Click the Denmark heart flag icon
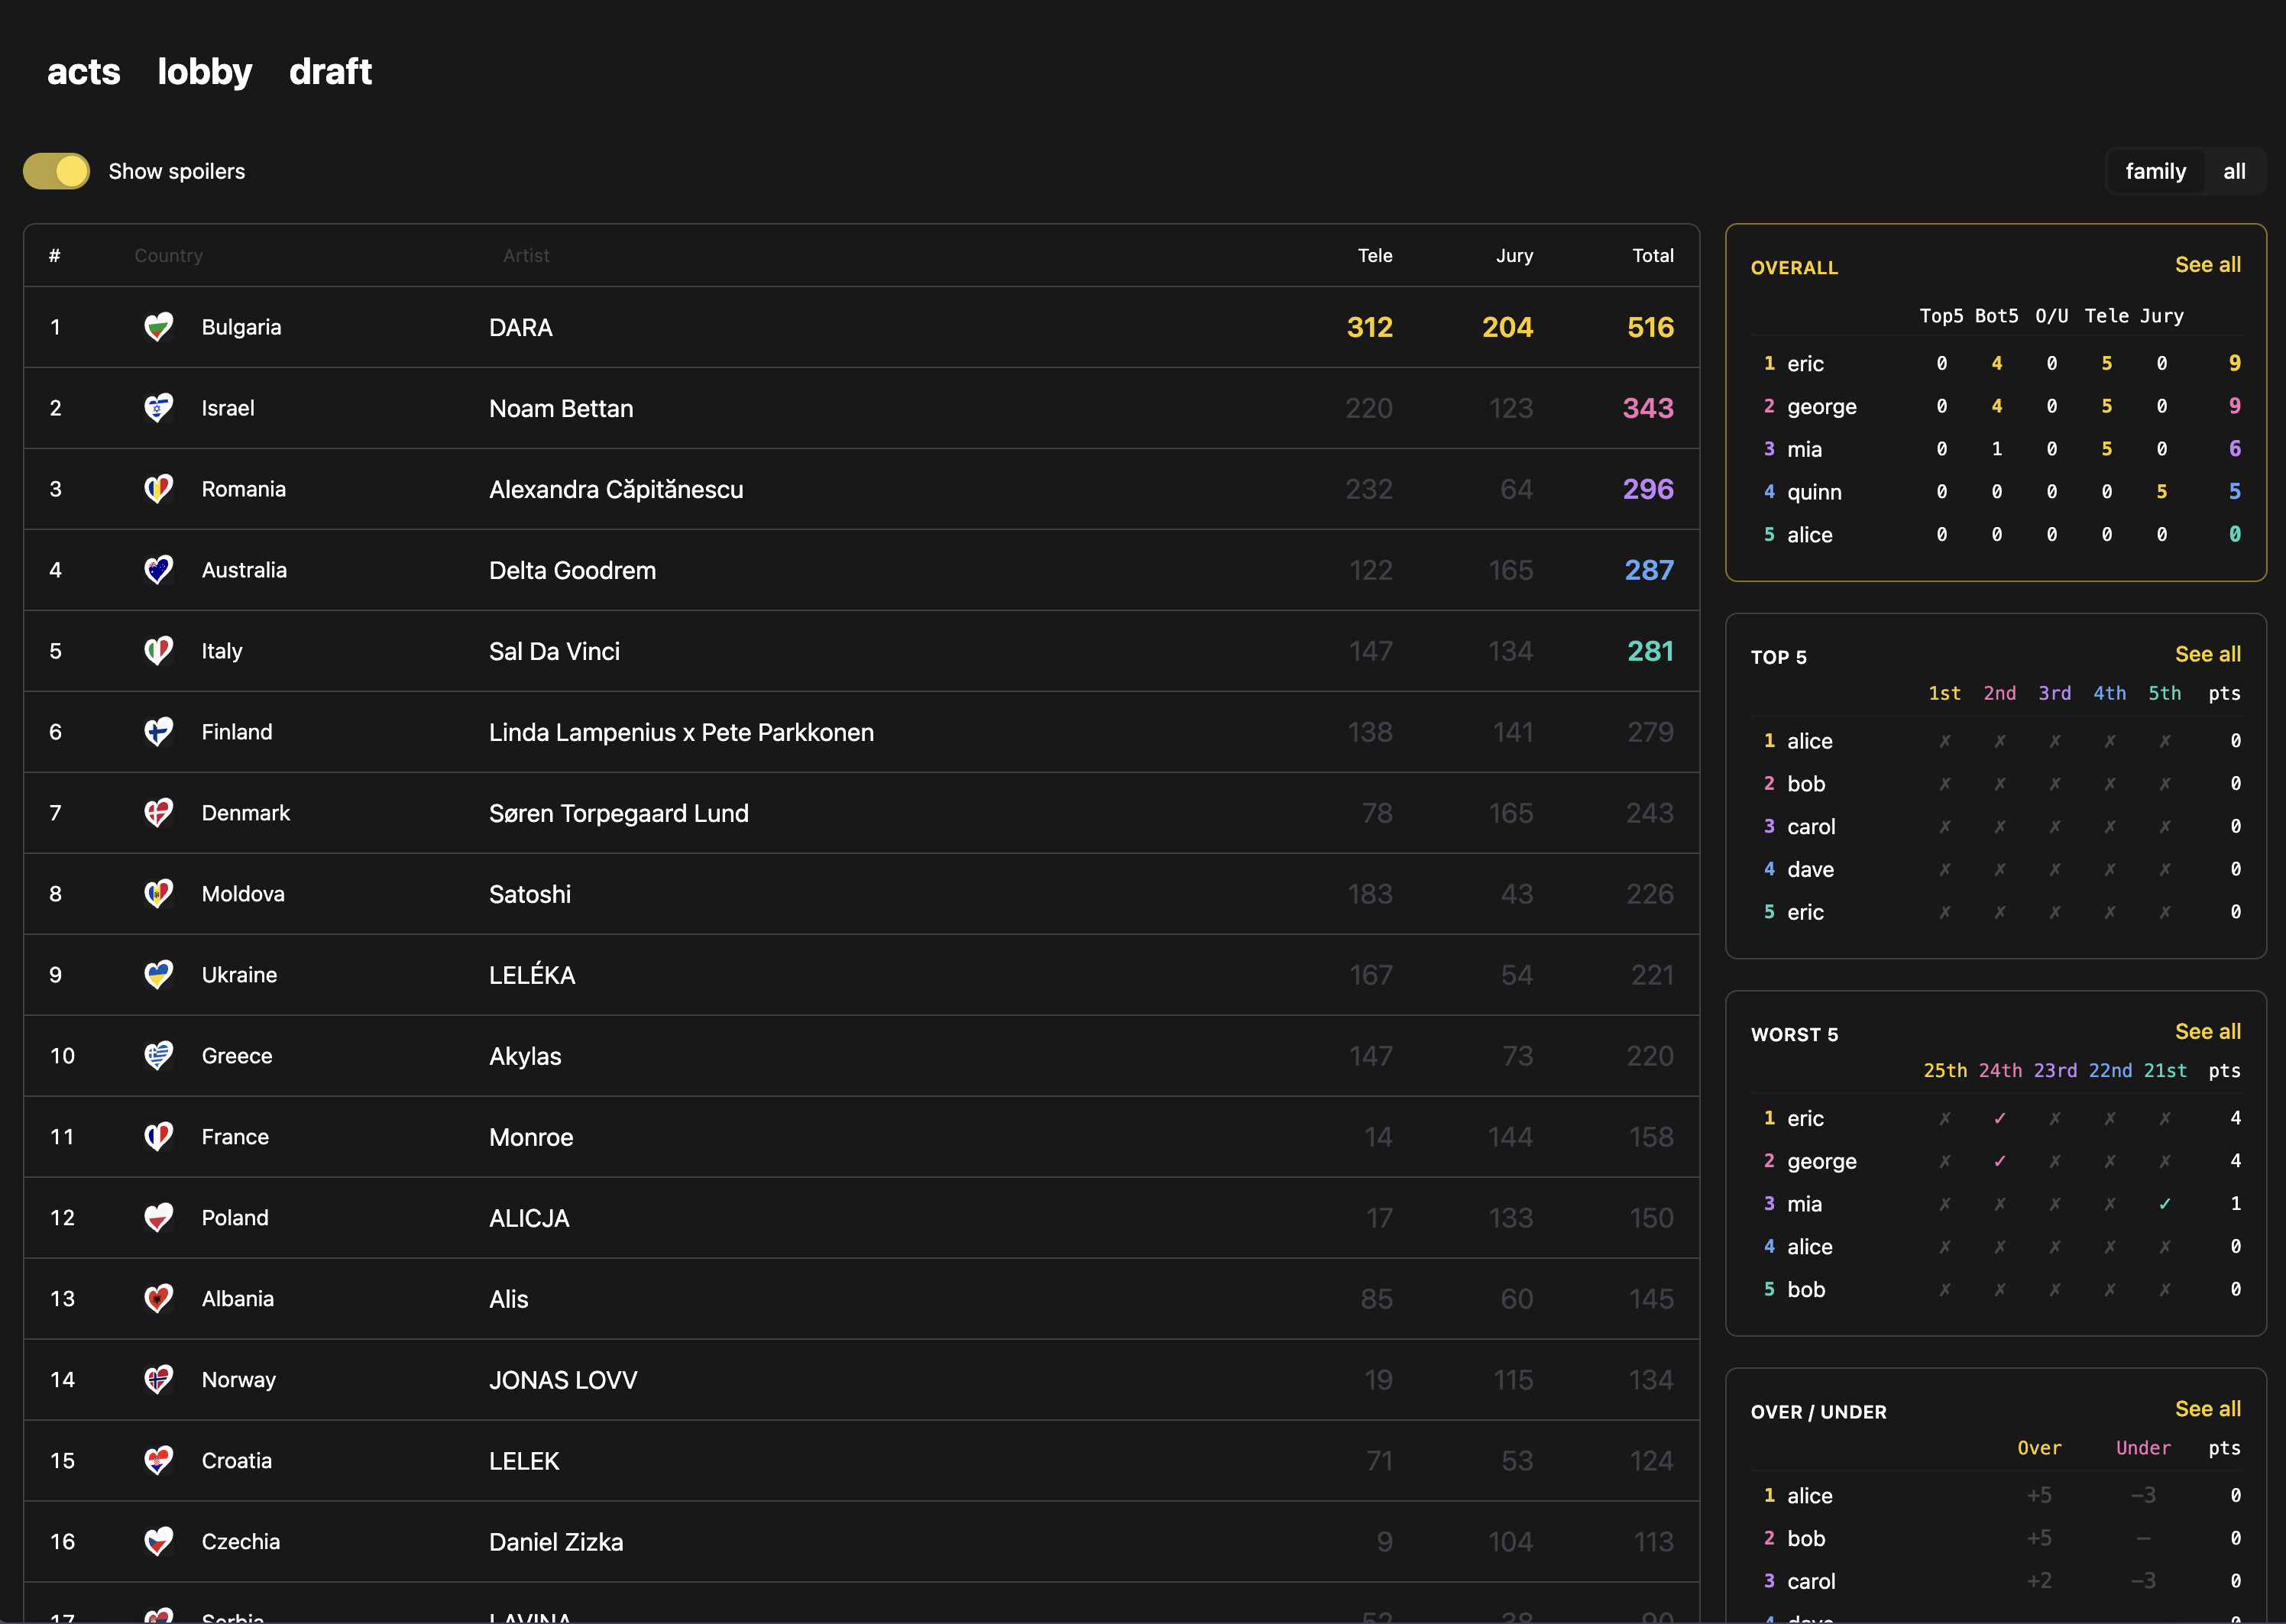 point(158,813)
